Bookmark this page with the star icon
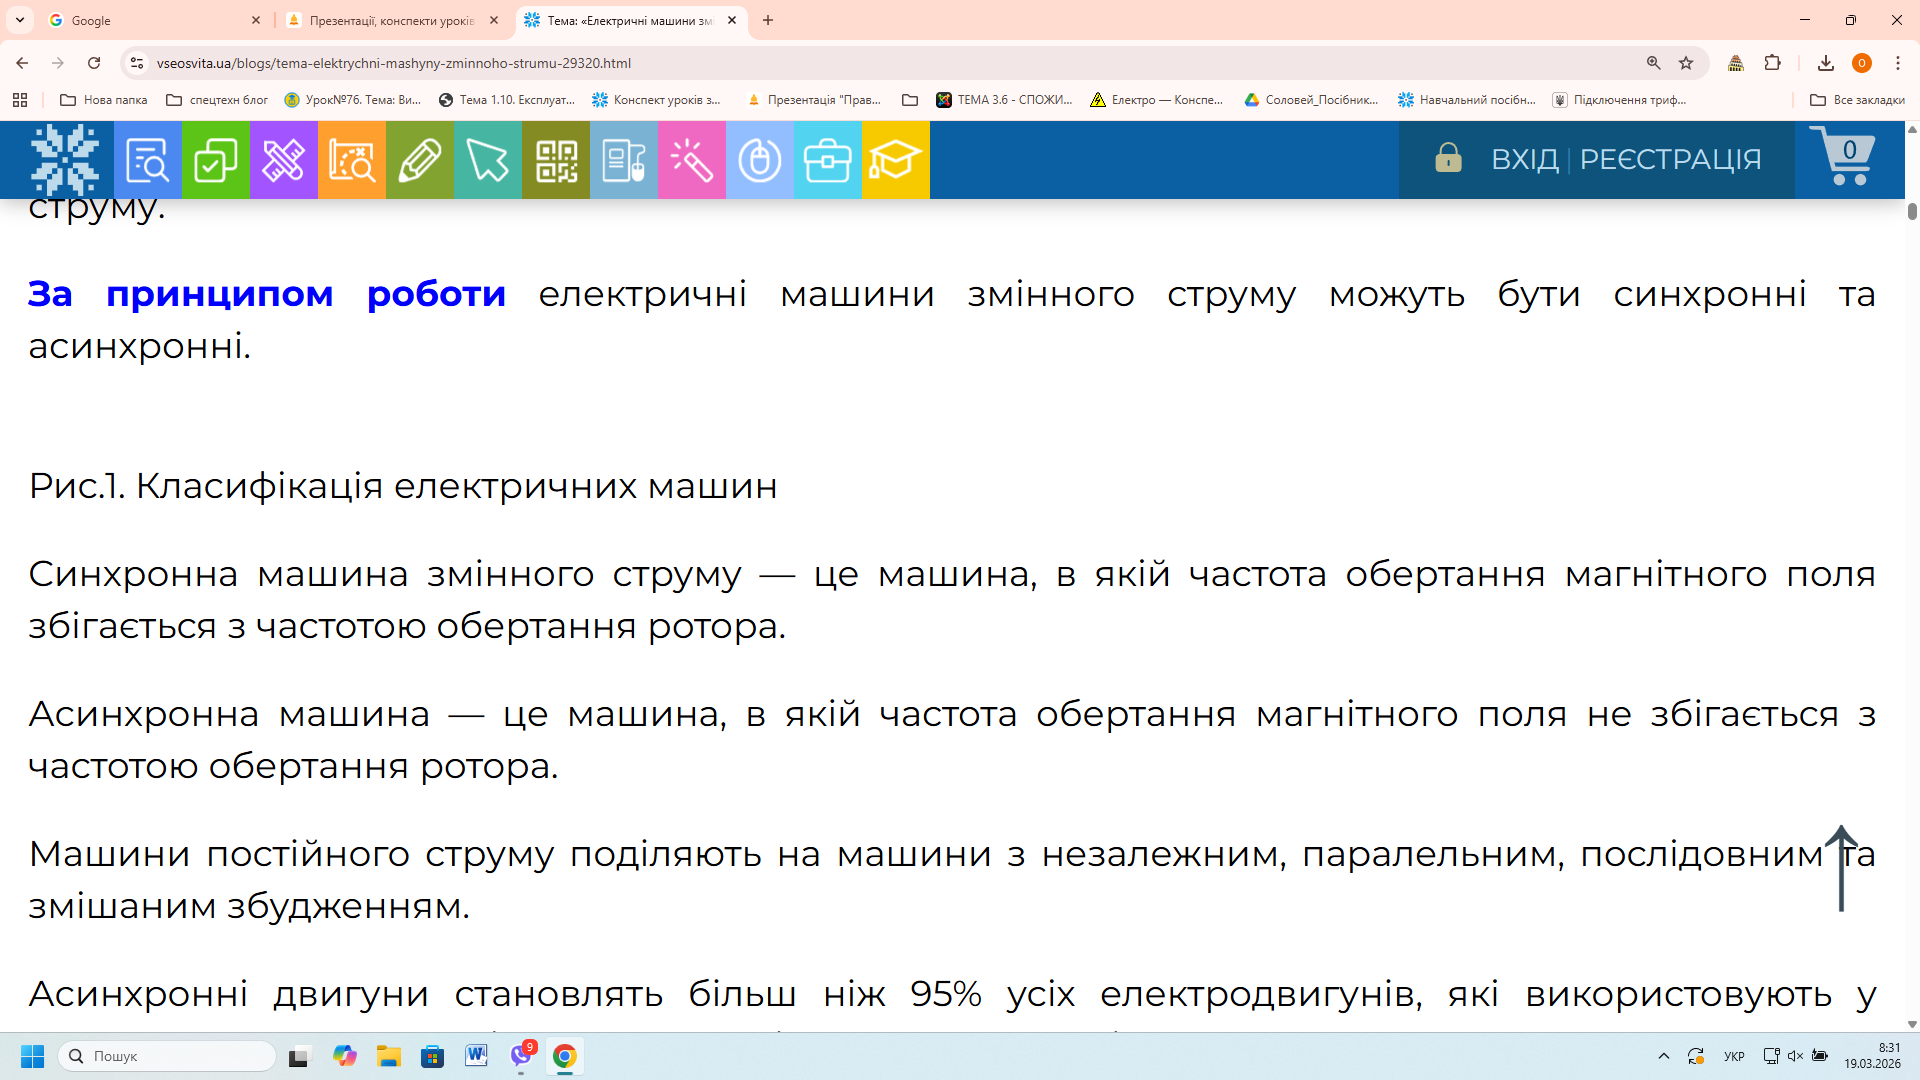 point(1686,63)
